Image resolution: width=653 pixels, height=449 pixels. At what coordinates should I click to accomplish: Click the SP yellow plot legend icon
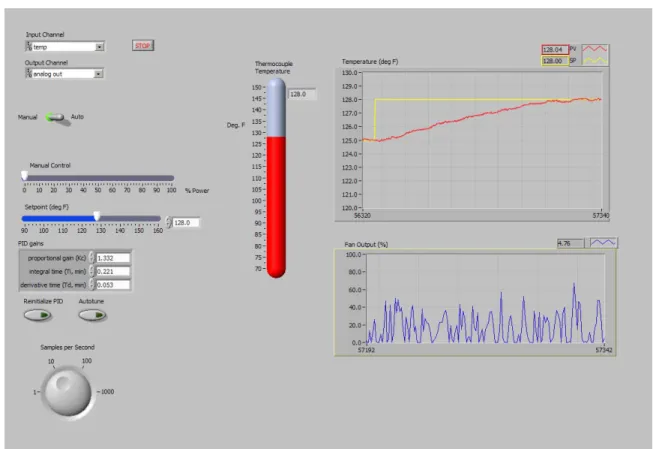tap(595, 60)
